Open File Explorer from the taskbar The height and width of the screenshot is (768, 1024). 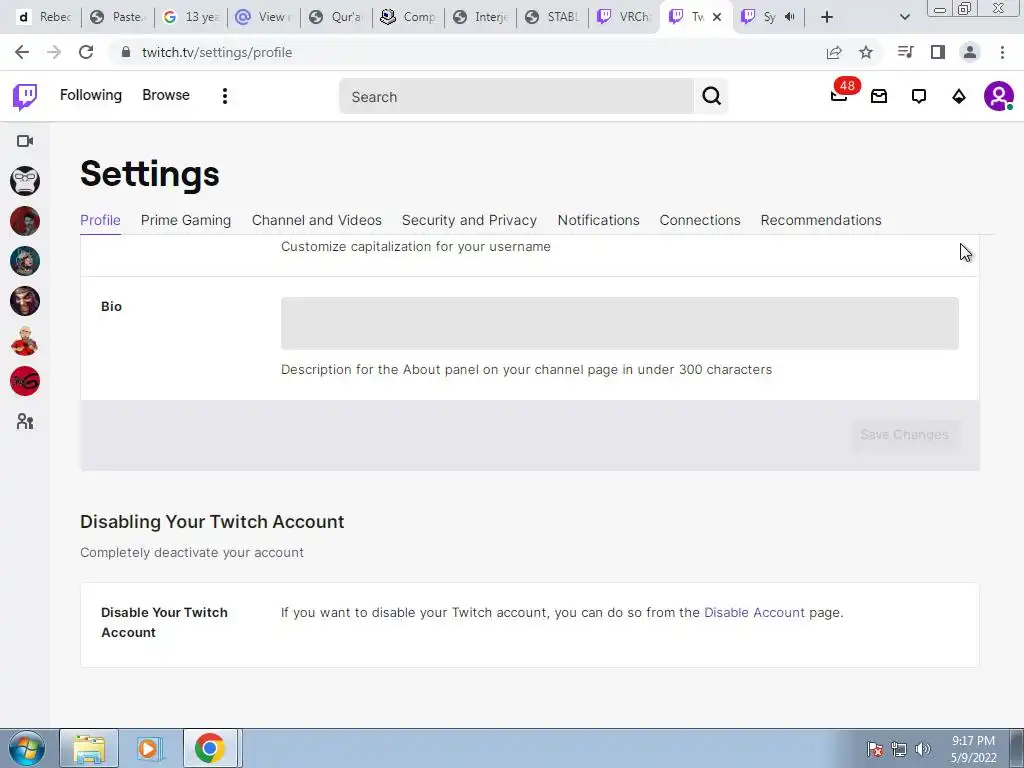pos(89,748)
